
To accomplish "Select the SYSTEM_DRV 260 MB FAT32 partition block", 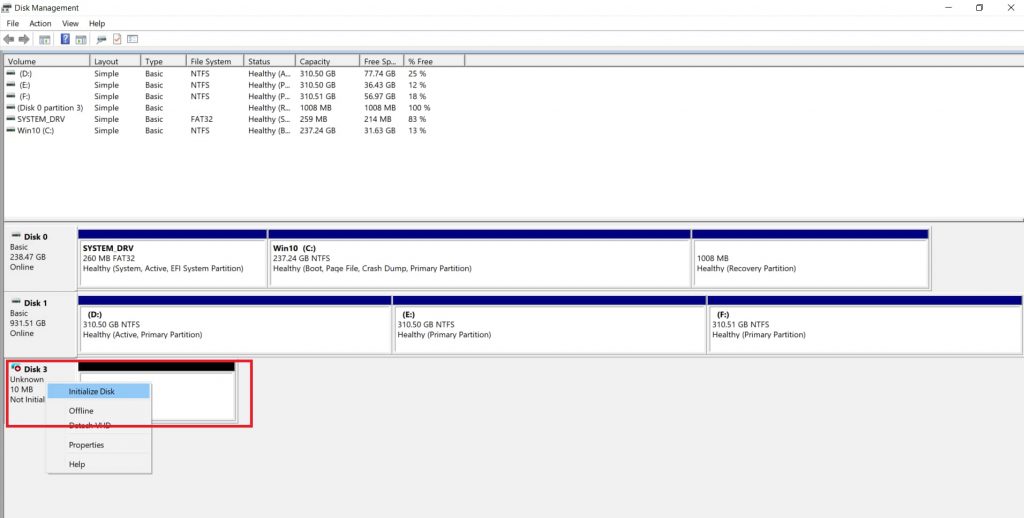I will click(172, 258).
